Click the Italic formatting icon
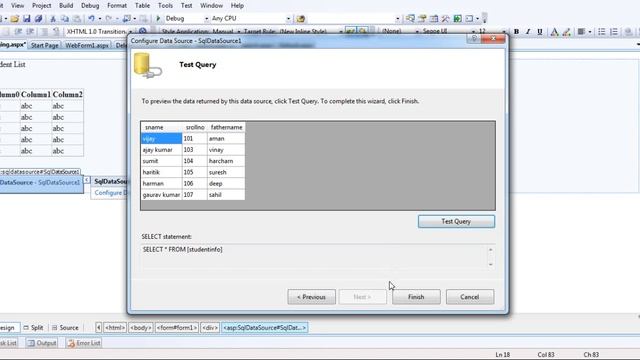Viewport: 640px width, 360px height. (528, 31)
